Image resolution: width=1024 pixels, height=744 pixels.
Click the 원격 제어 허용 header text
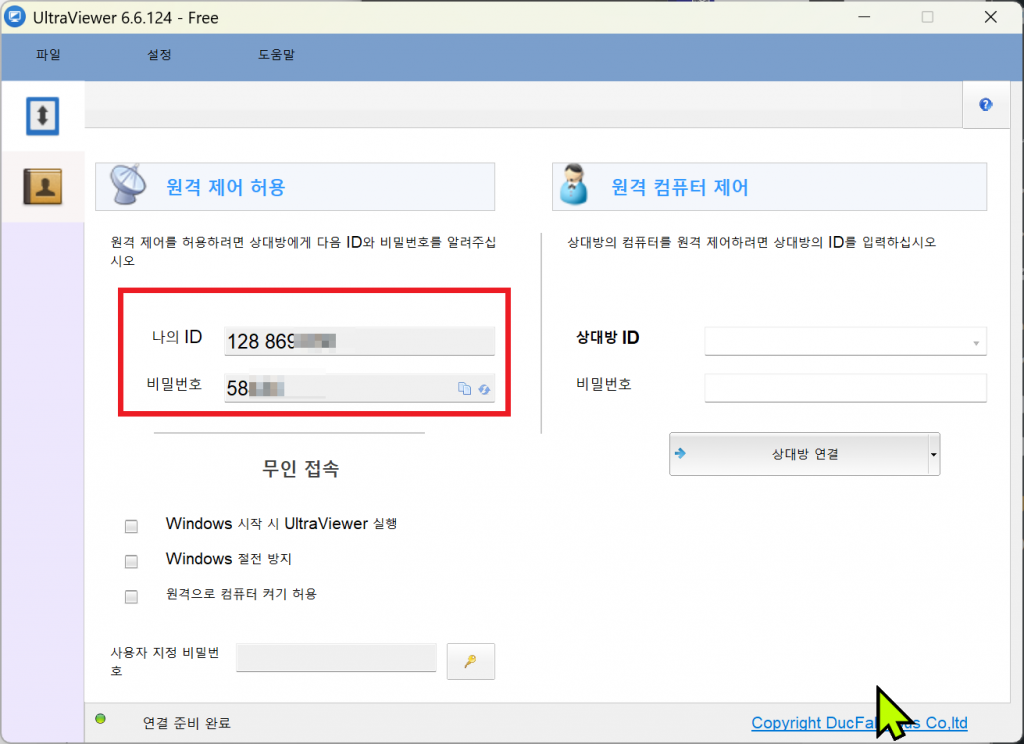[225, 187]
